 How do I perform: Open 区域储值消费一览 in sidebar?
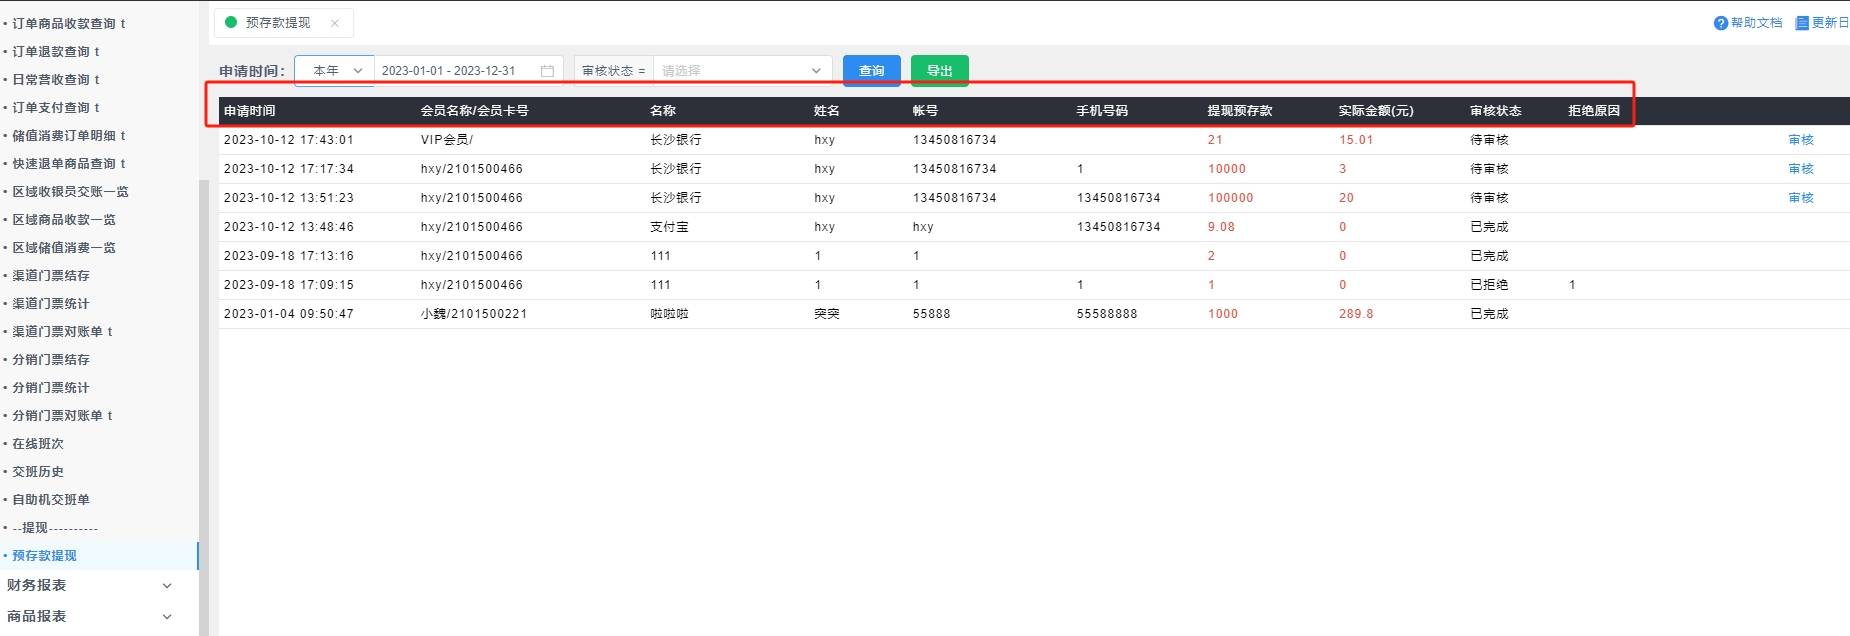pyautogui.click(x=64, y=247)
